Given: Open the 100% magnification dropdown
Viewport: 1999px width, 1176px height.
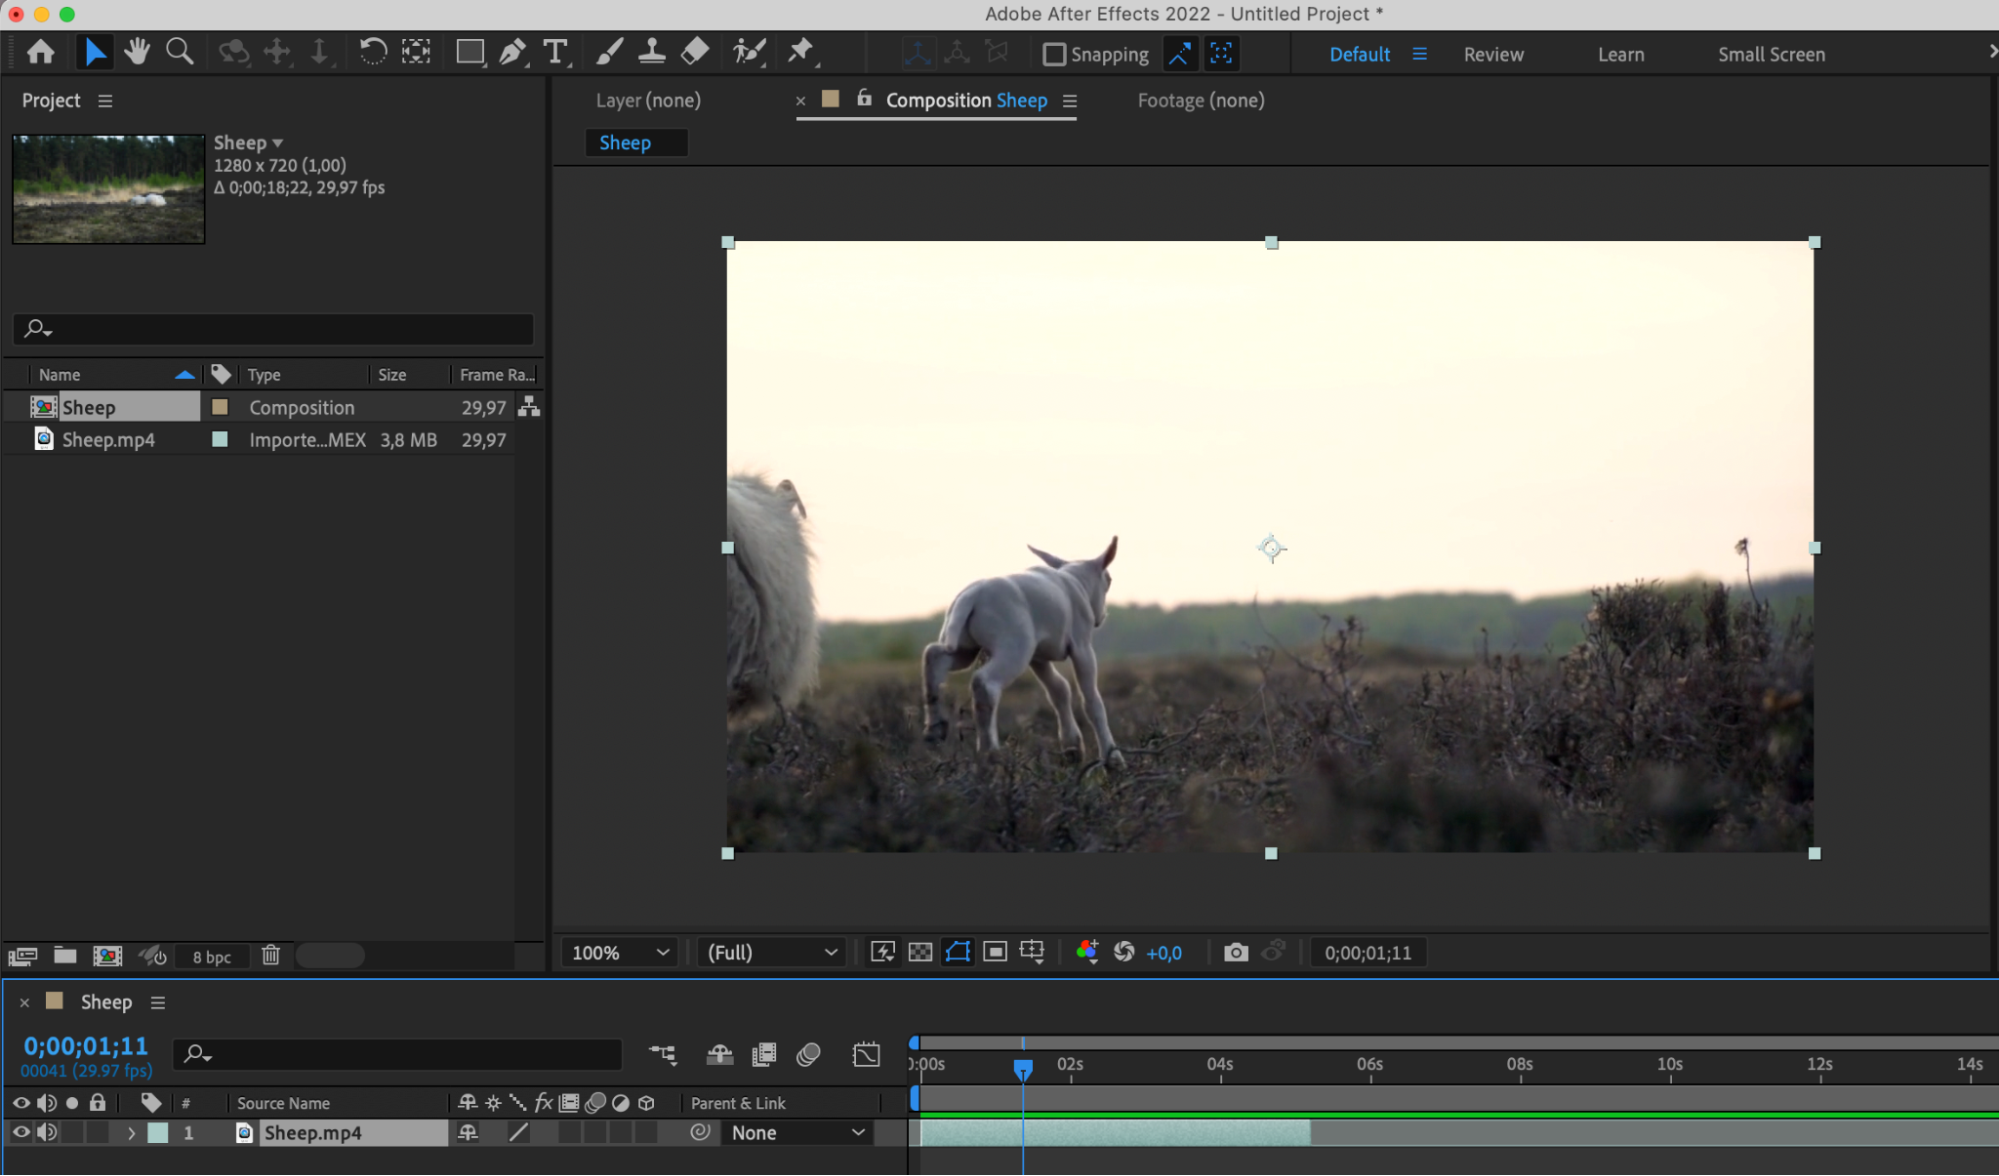Looking at the screenshot, I should 619,952.
